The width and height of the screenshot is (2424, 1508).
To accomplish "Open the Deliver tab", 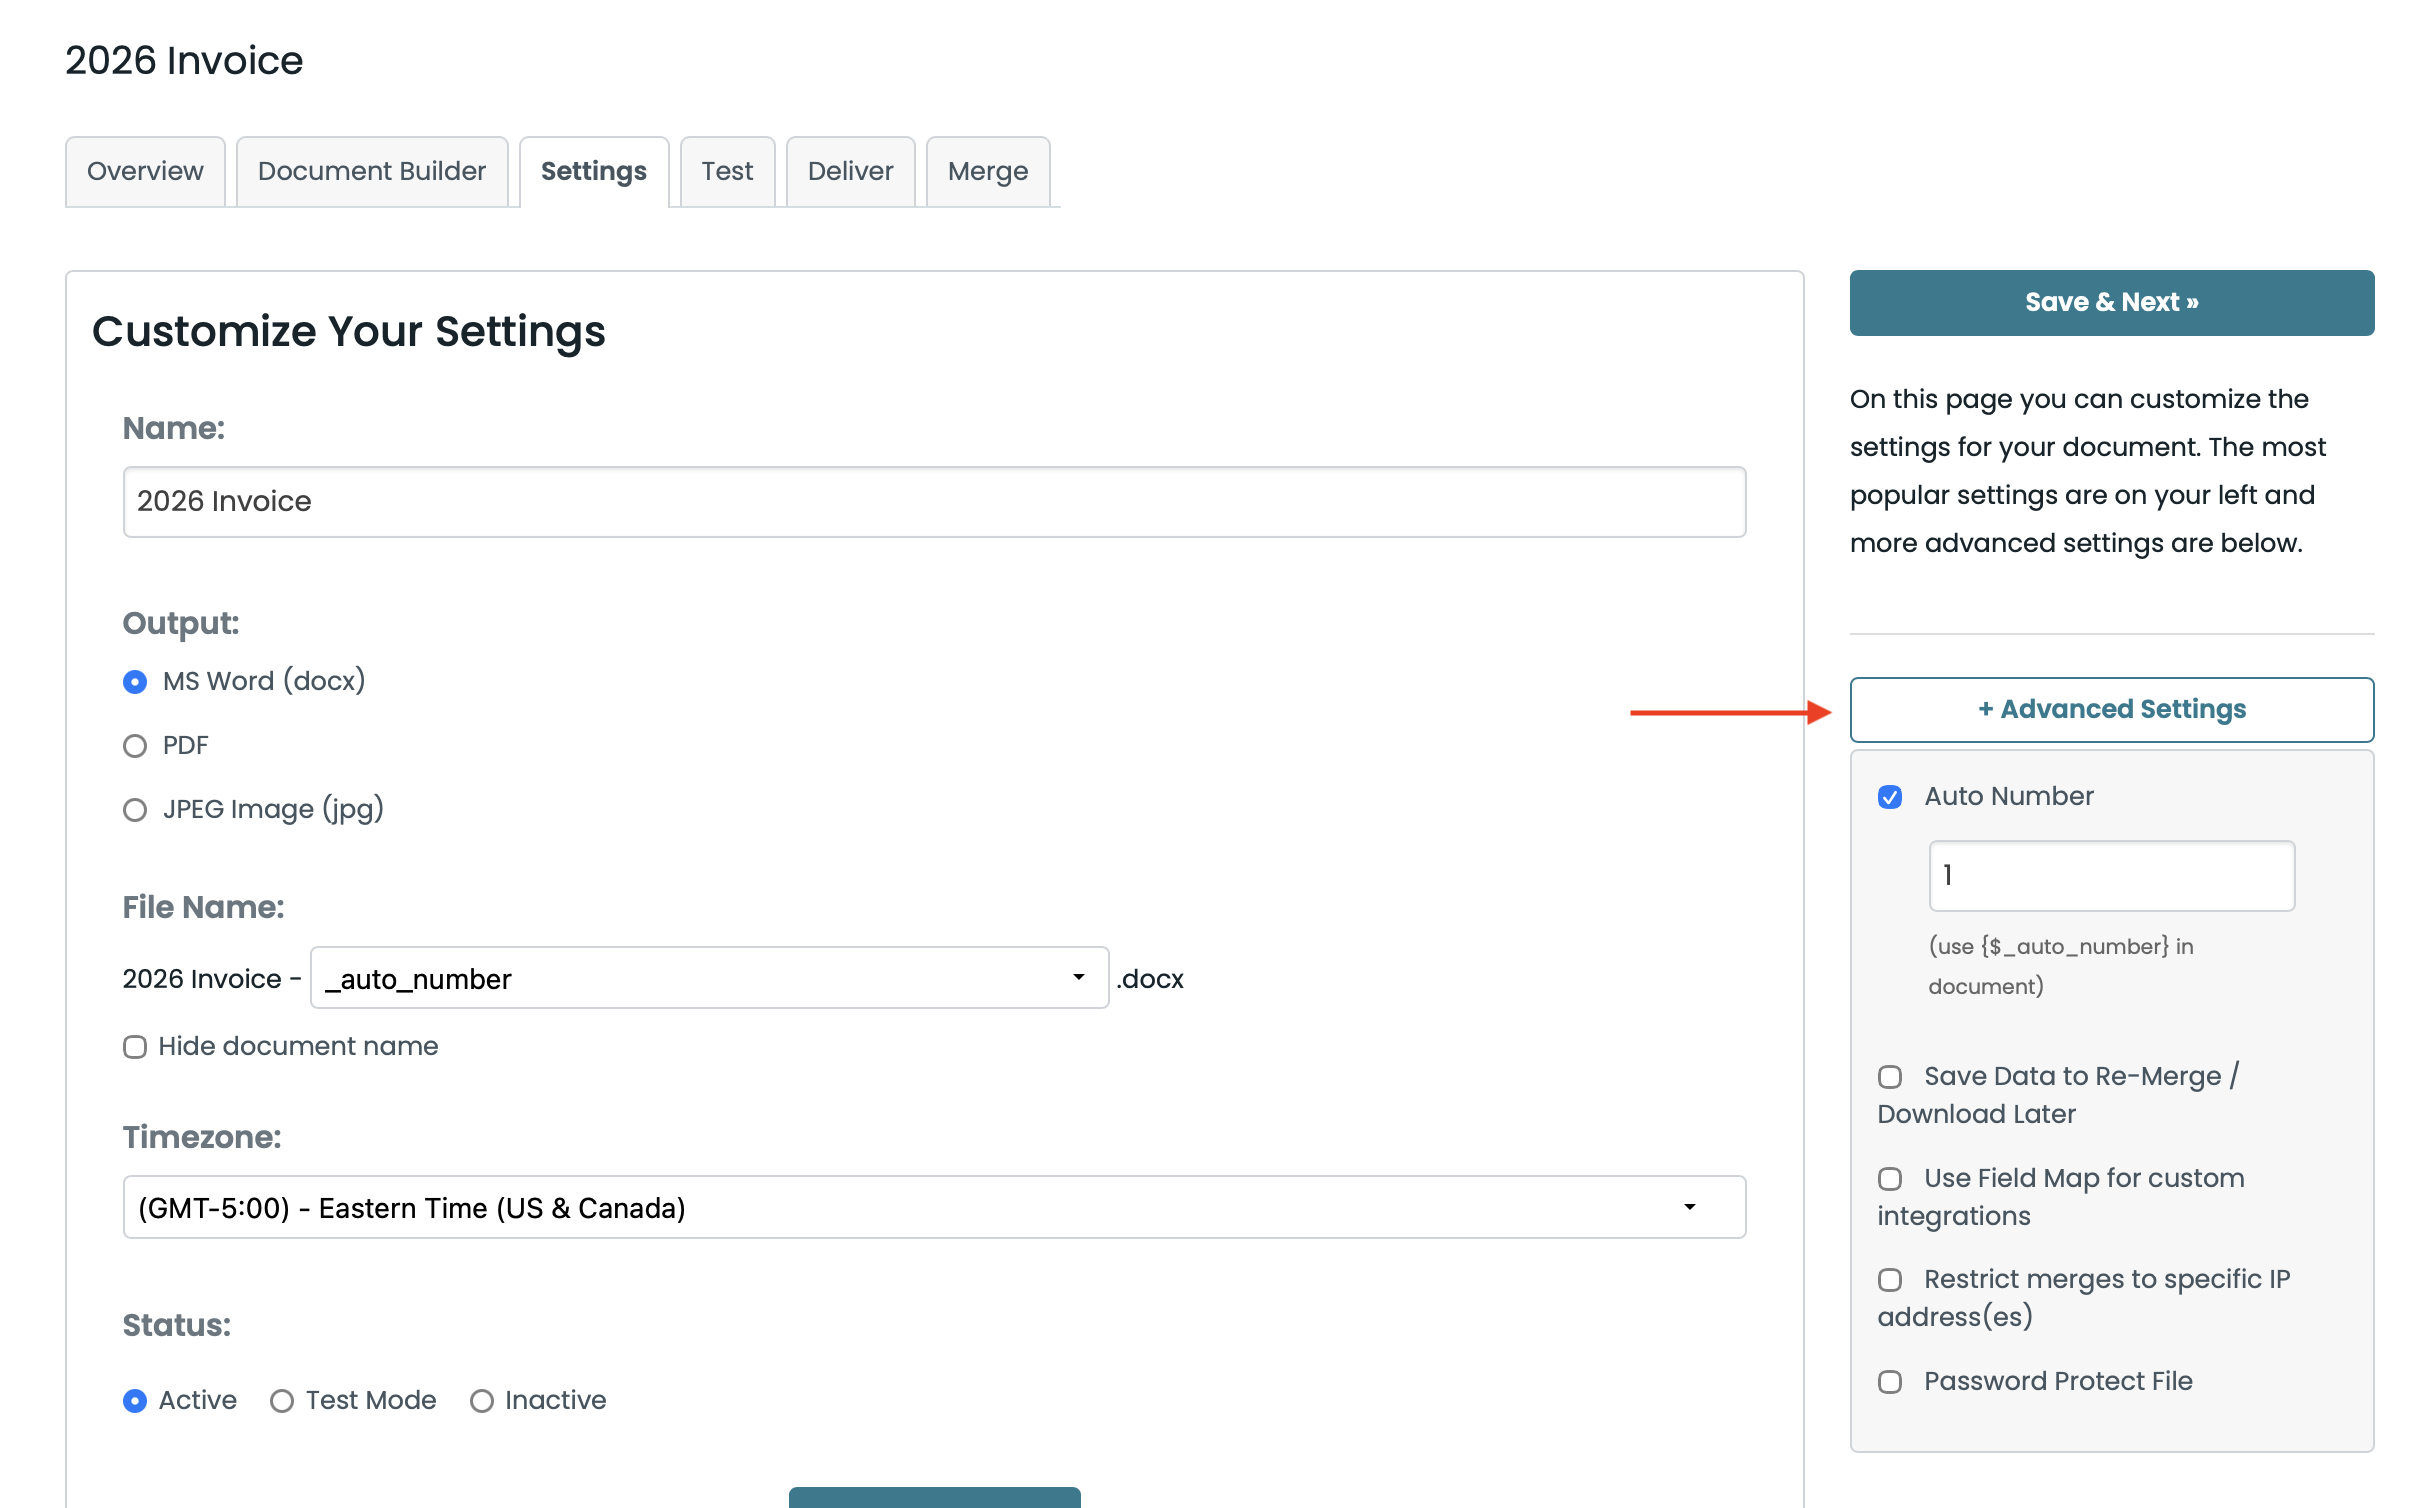I will [x=850, y=171].
